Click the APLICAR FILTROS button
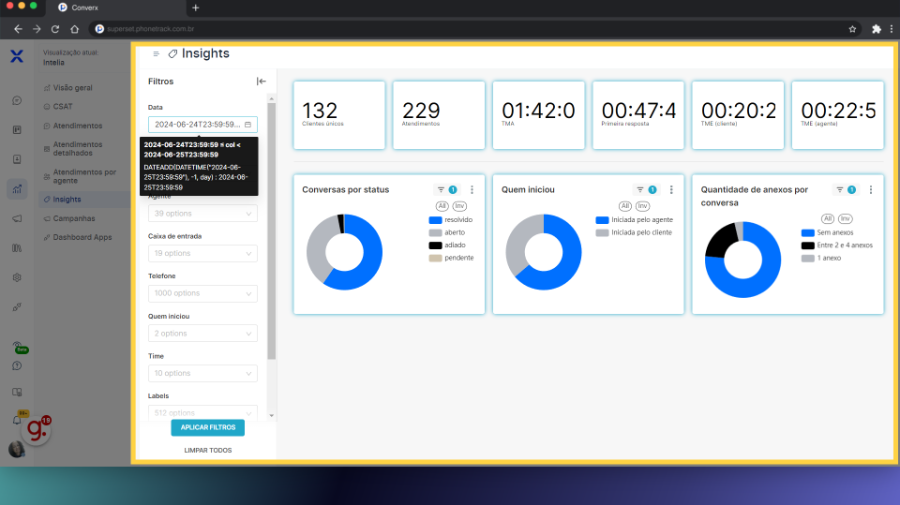The width and height of the screenshot is (900, 505). point(208,427)
